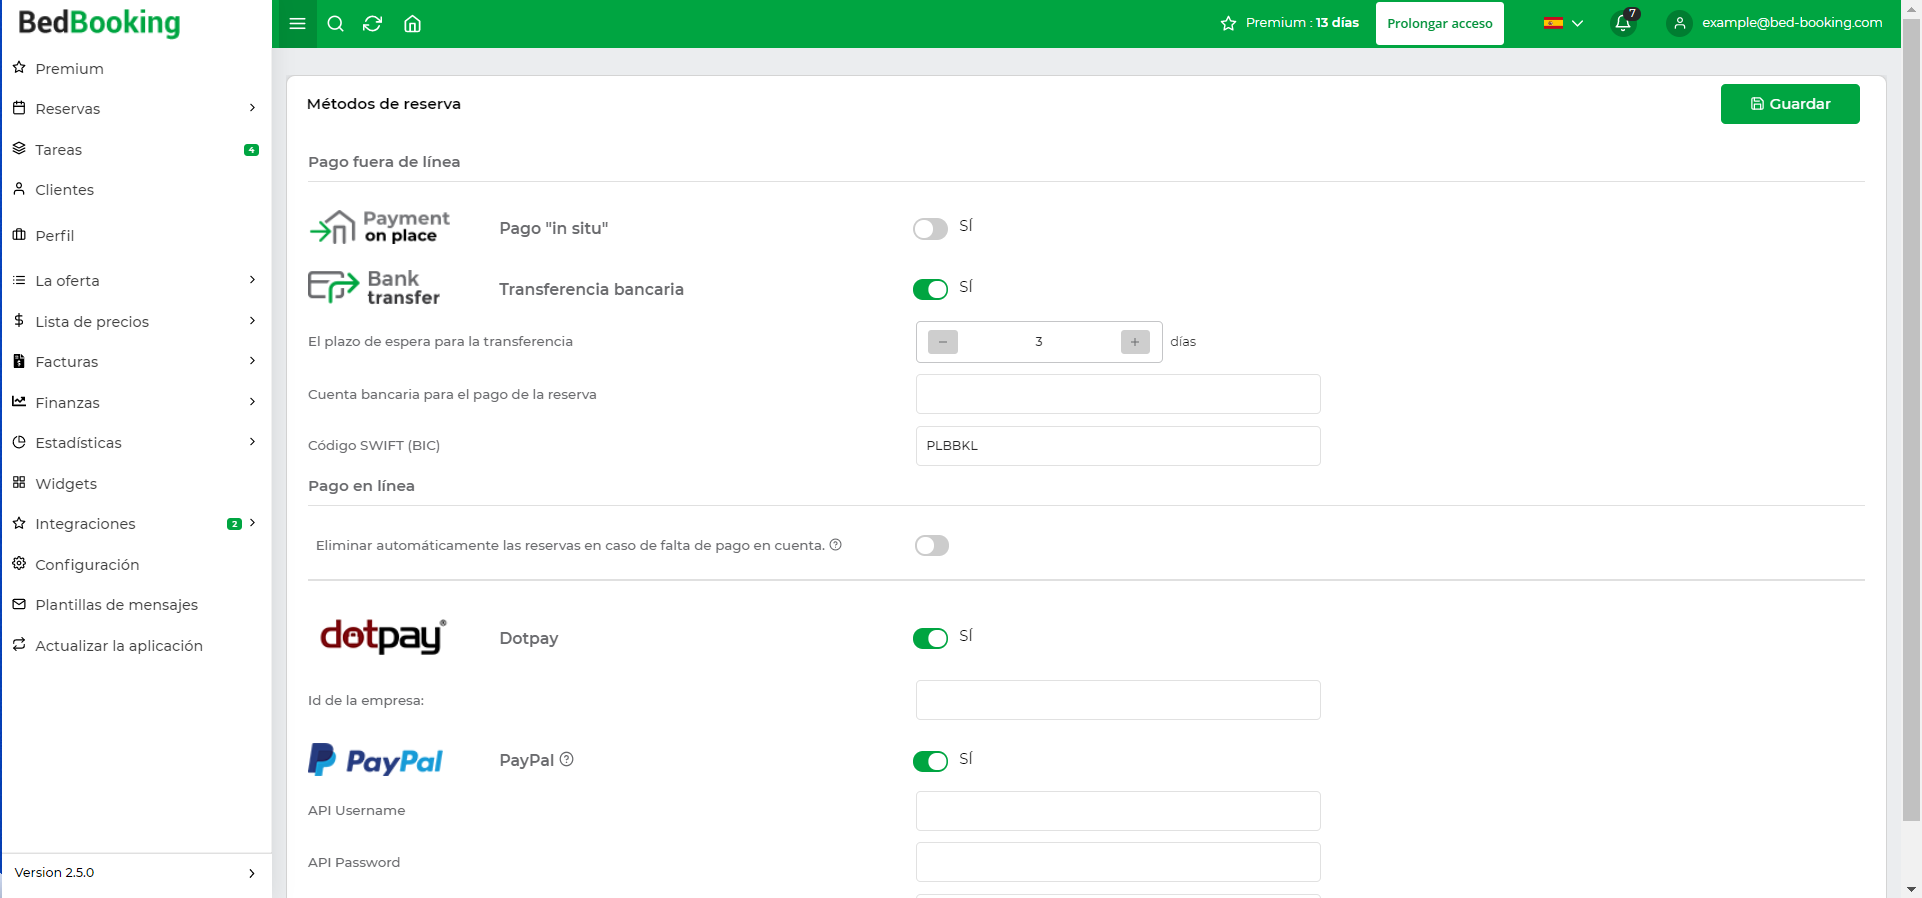Click the Bank transfer logo

click(x=374, y=288)
